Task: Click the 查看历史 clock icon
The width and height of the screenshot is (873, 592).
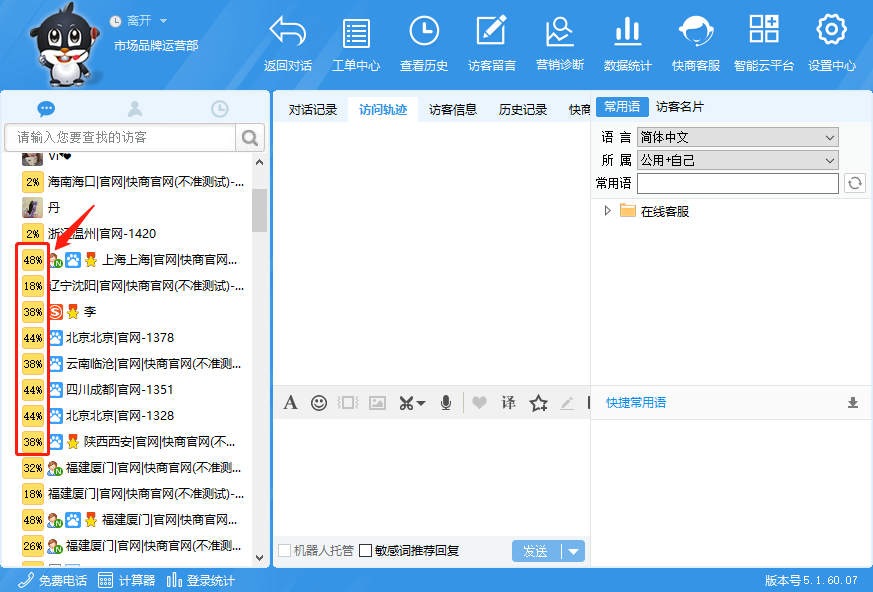Action: [424, 34]
